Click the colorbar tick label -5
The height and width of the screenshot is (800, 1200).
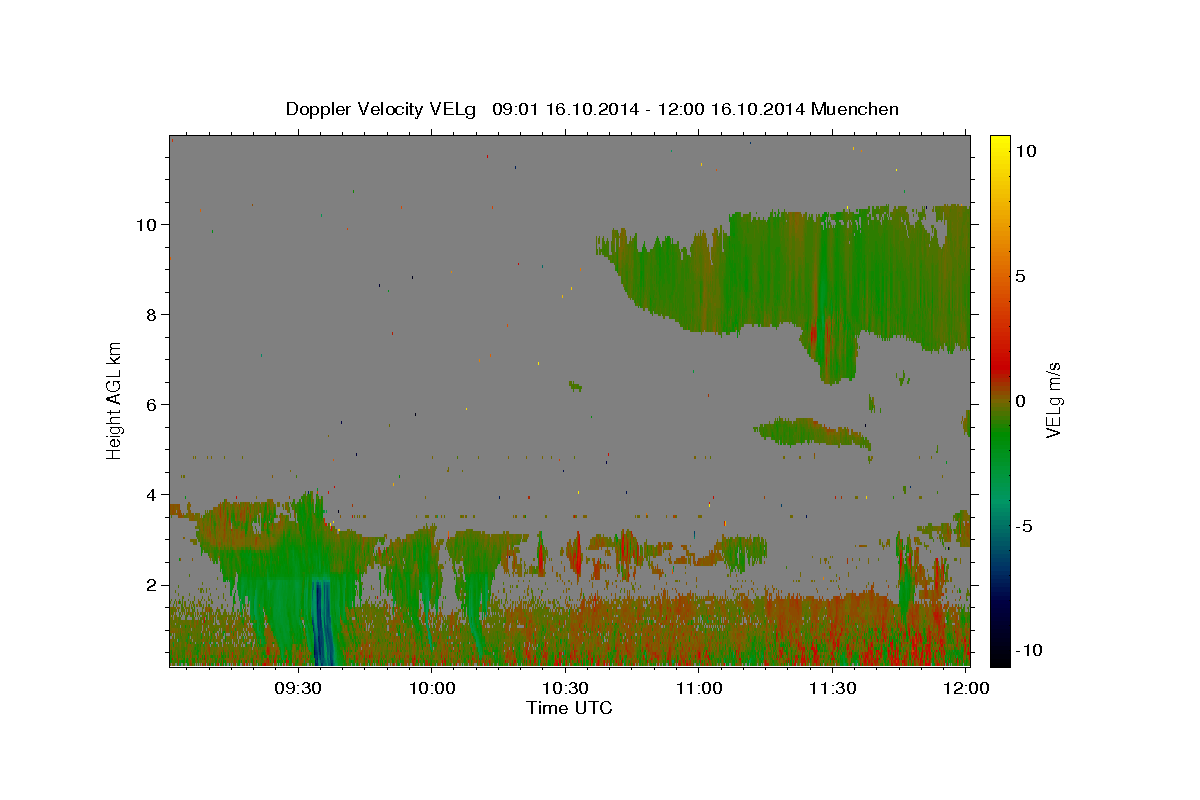(x=1024, y=526)
